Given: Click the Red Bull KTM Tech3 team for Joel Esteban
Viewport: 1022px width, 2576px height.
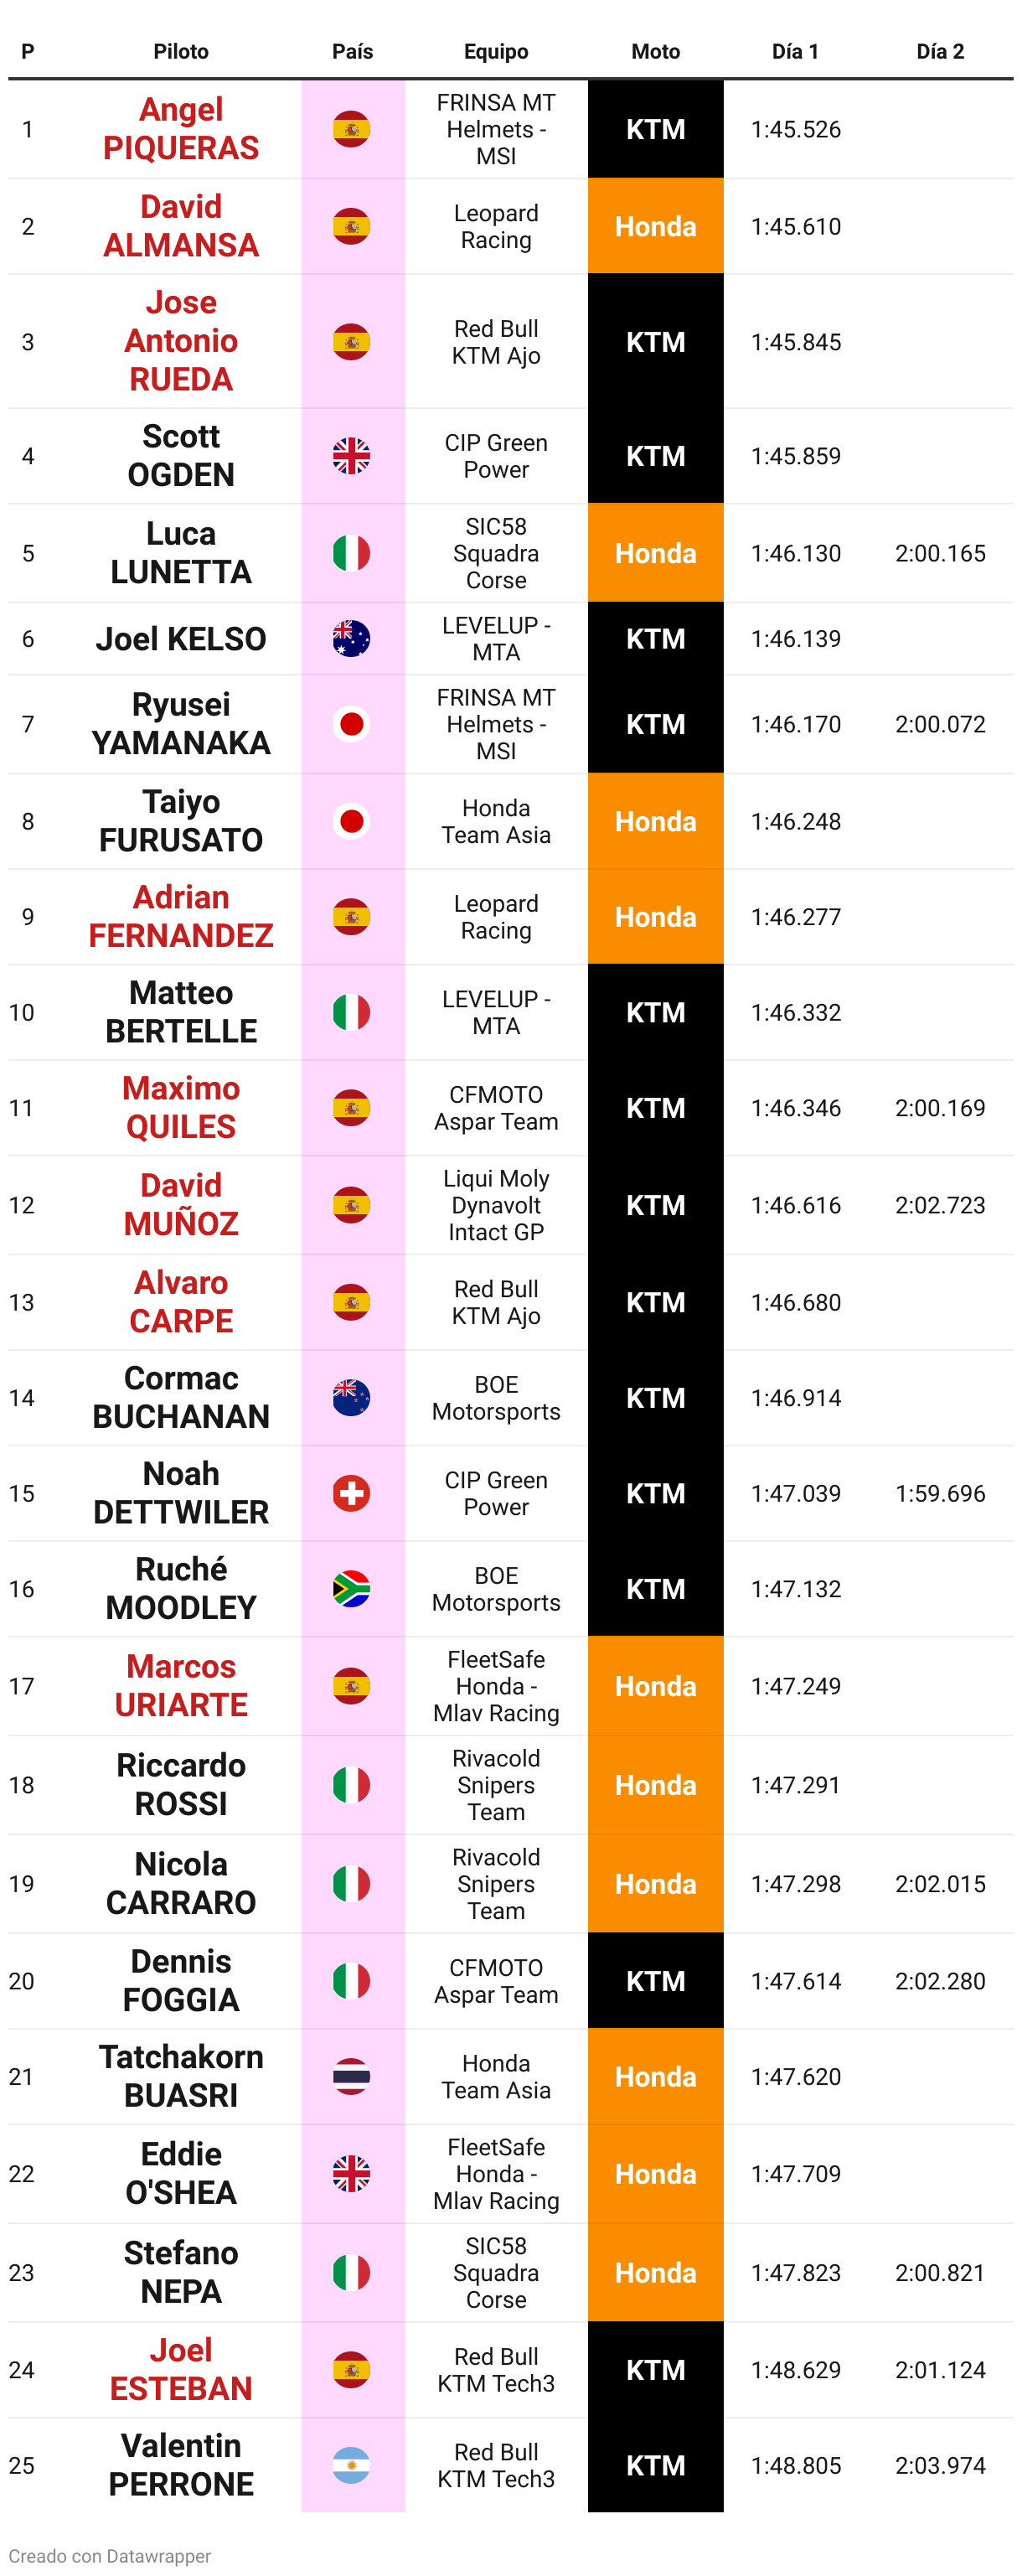Looking at the screenshot, I should coord(496,2370).
